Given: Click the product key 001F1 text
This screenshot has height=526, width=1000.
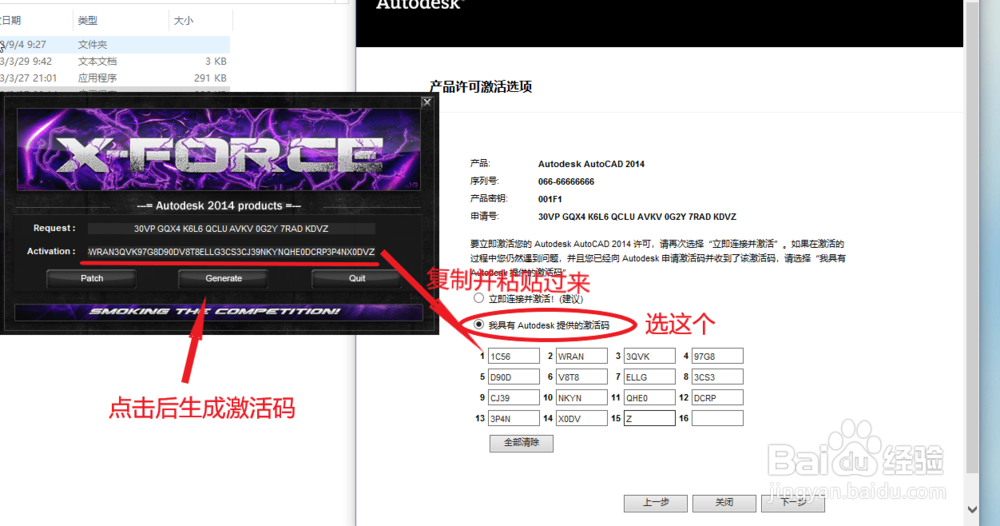Looking at the screenshot, I should [x=550, y=199].
